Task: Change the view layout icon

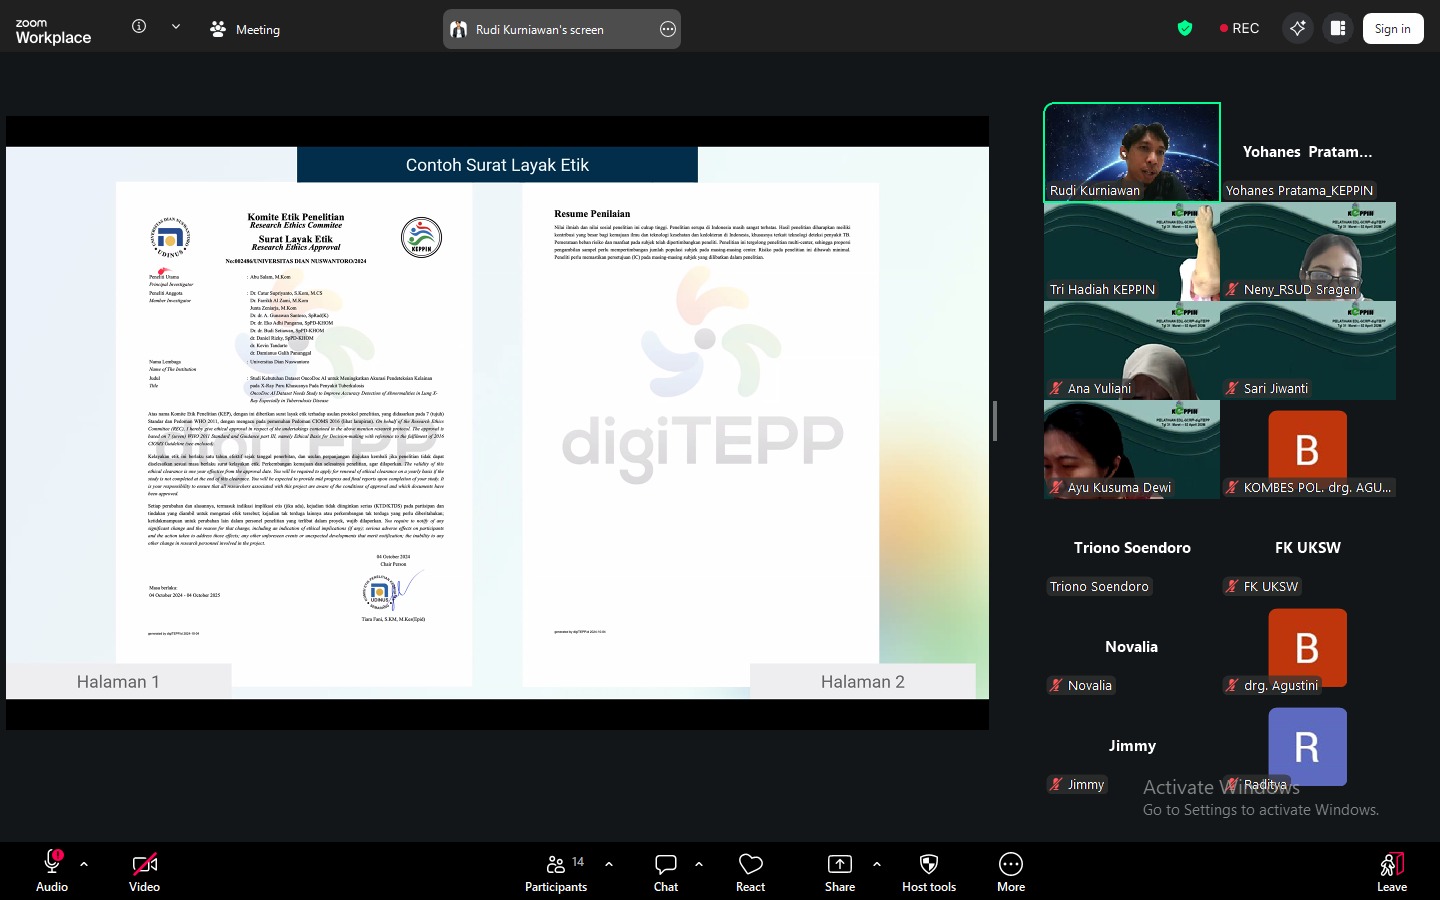Action: click(1338, 28)
